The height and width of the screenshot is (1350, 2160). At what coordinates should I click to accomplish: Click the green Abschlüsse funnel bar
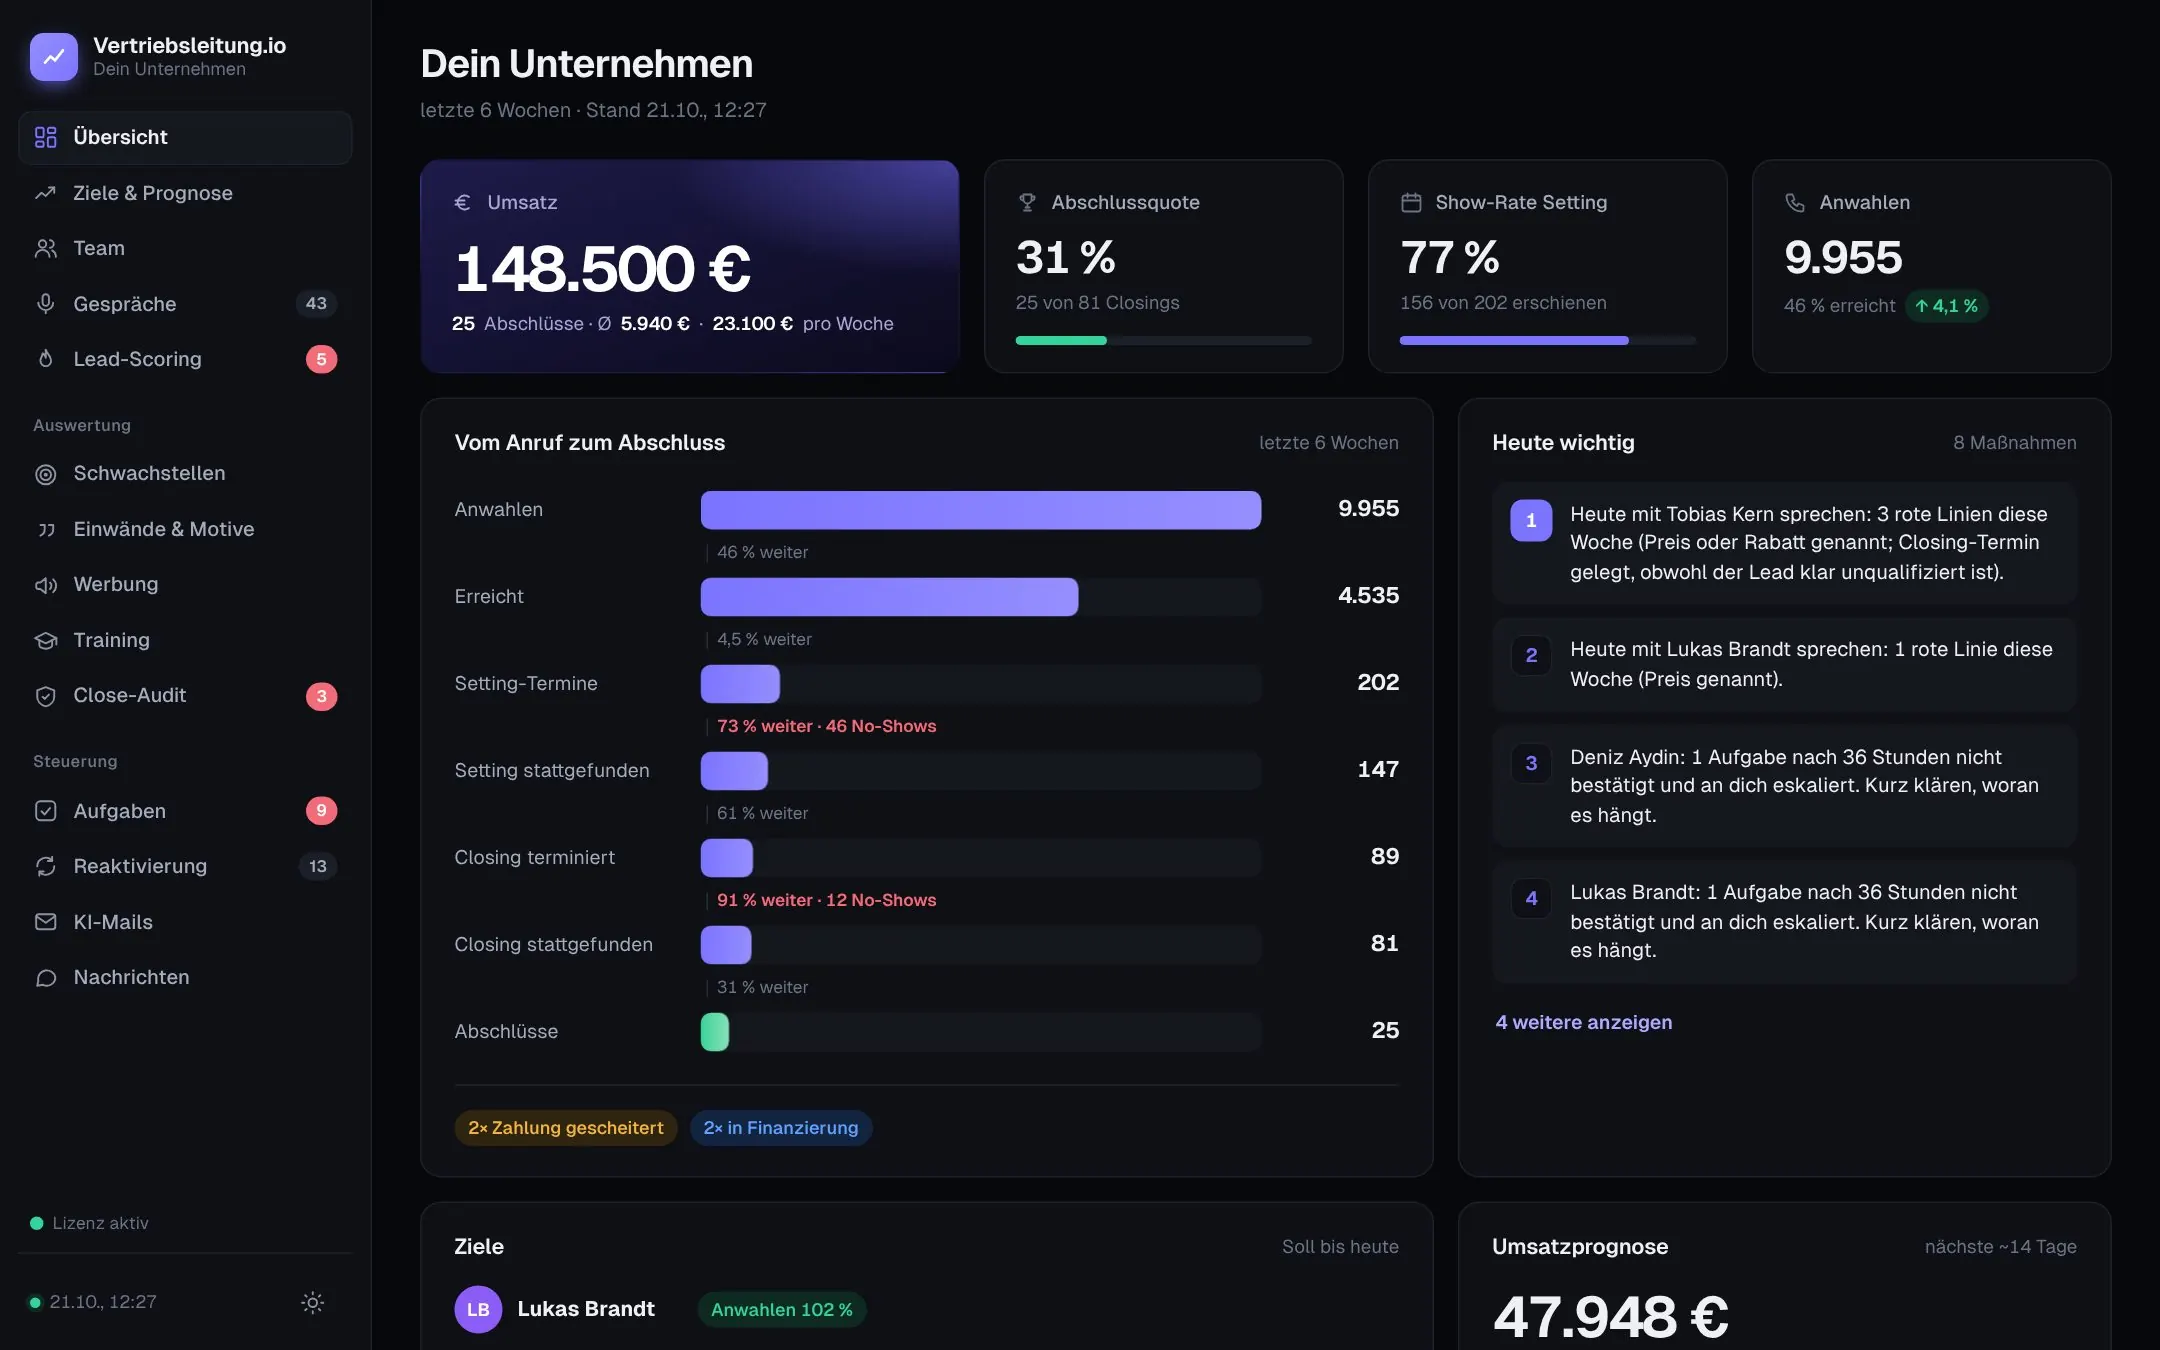click(715, 1032)
